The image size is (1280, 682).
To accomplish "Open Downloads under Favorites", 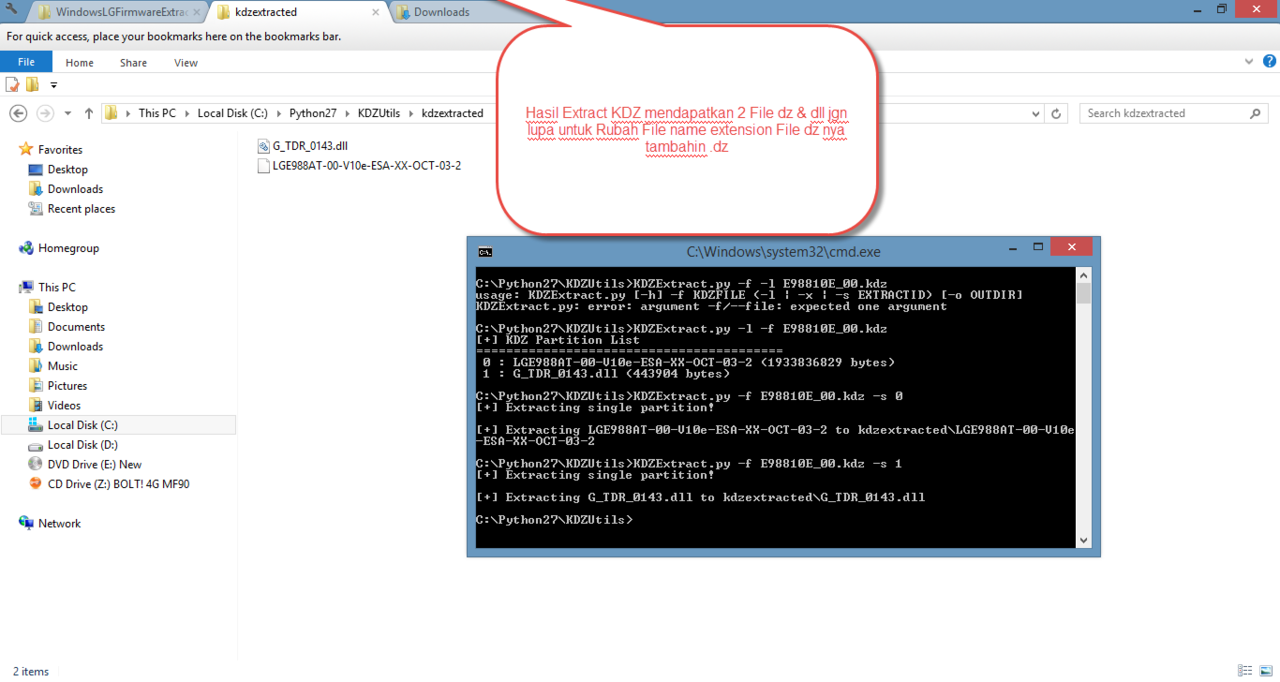I will (x=75, y=189).
